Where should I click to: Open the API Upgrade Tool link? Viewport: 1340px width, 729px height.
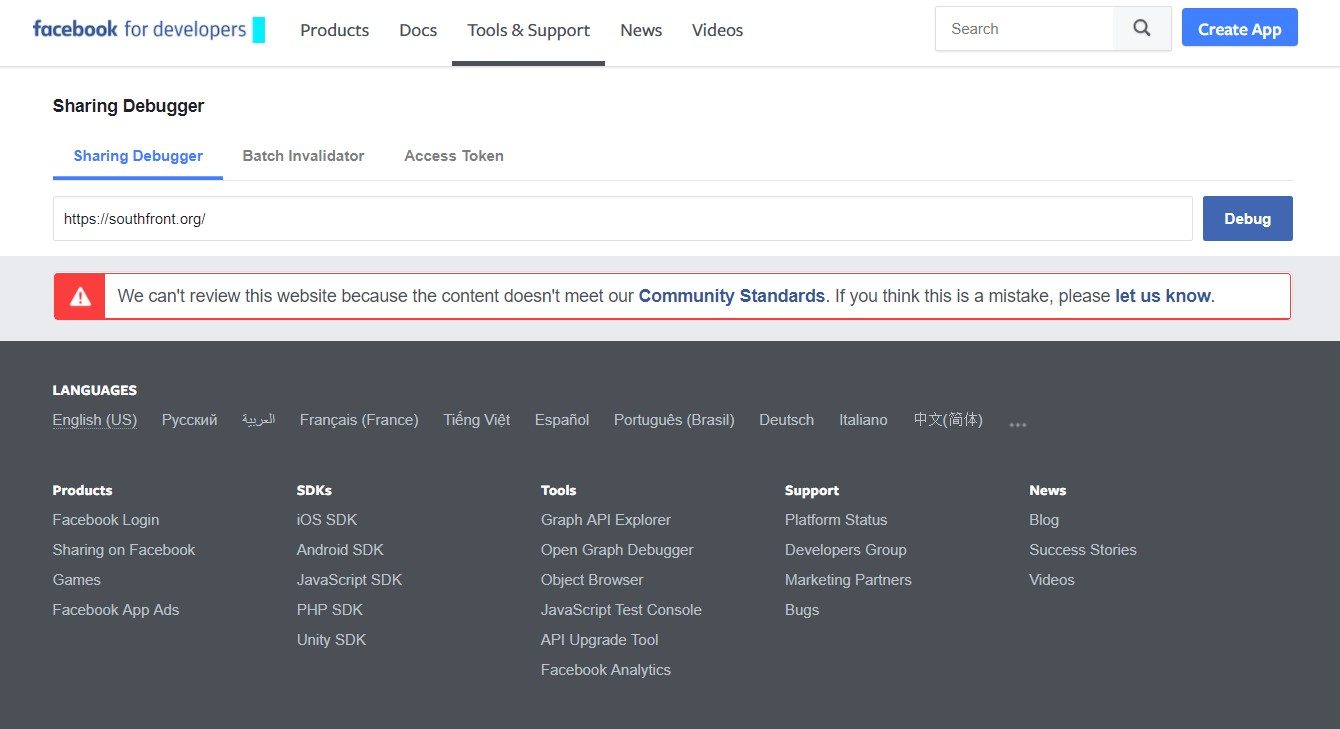coord(600,640)
